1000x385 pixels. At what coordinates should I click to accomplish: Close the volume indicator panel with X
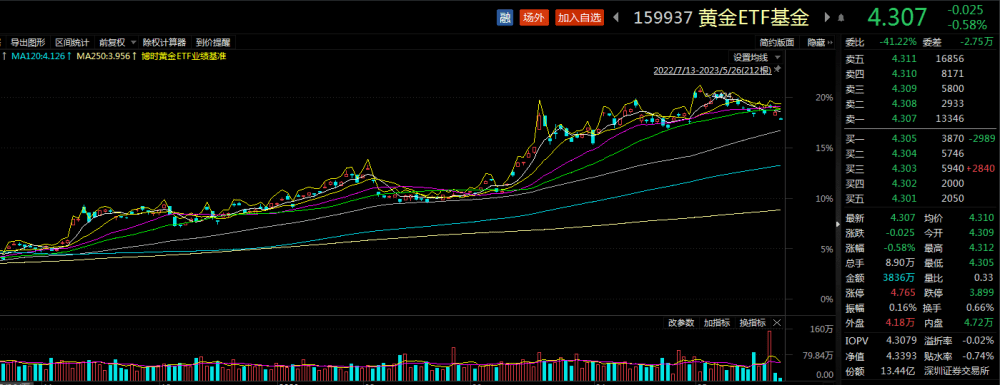point(777,323)
